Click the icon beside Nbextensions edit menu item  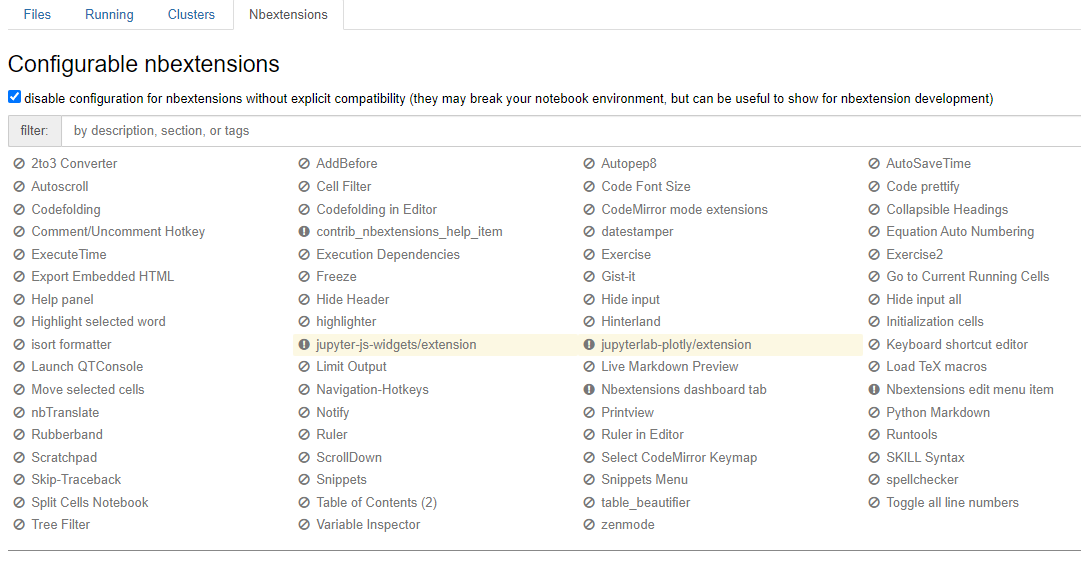[874, 390]
